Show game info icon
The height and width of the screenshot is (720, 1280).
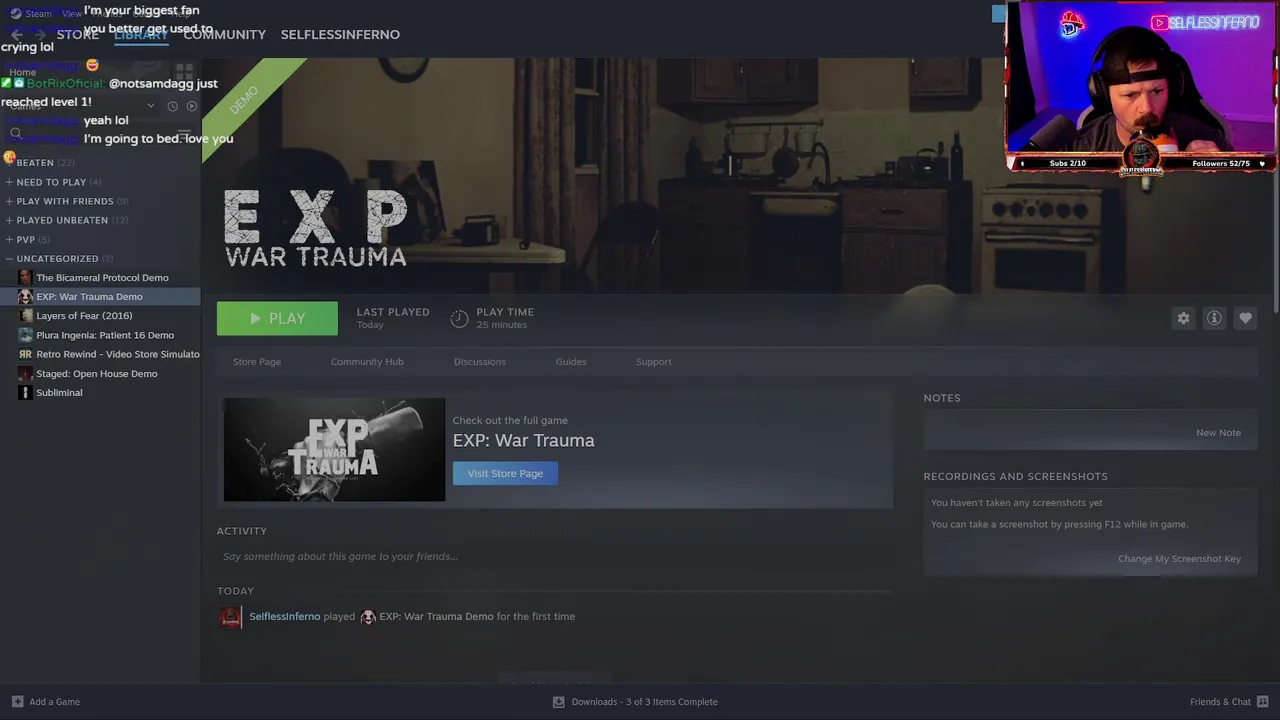coord(1214,318)
